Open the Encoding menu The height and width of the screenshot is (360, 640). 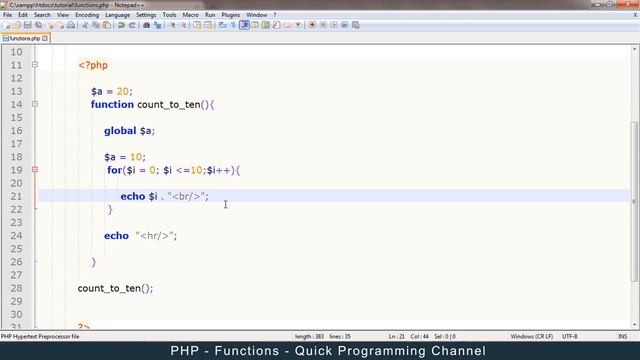(x=87, y=15)
